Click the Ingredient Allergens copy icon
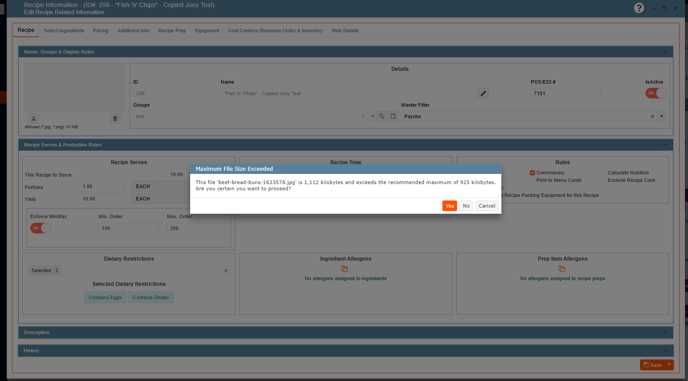 344,269
